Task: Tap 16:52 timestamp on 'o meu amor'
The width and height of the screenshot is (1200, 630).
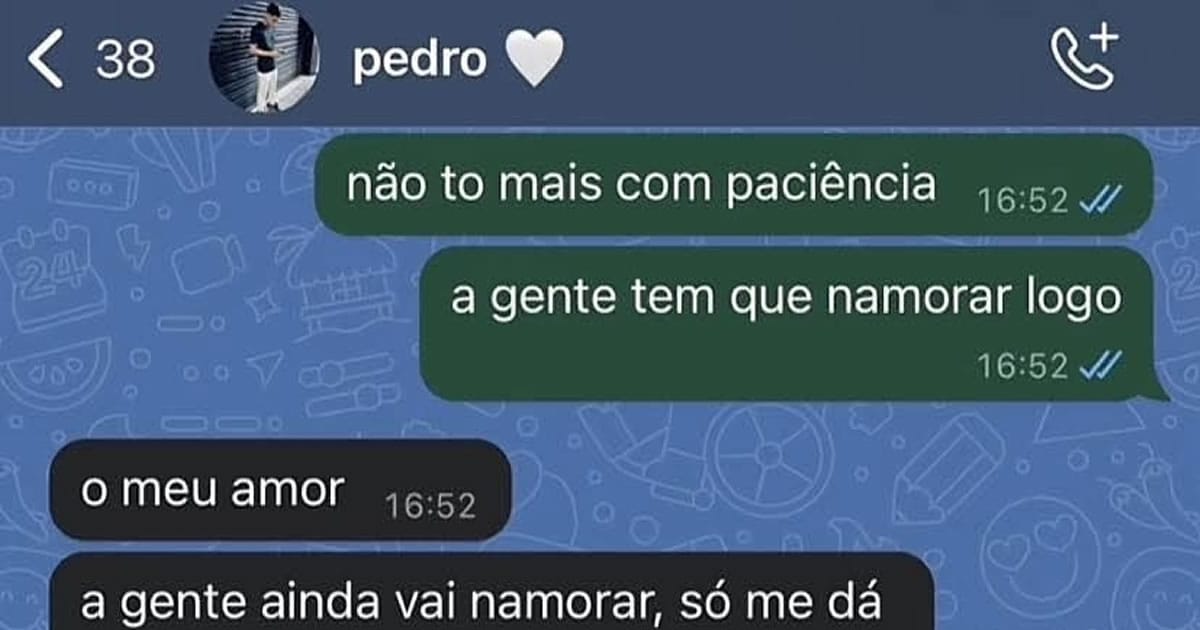Action: click(431, 507)
